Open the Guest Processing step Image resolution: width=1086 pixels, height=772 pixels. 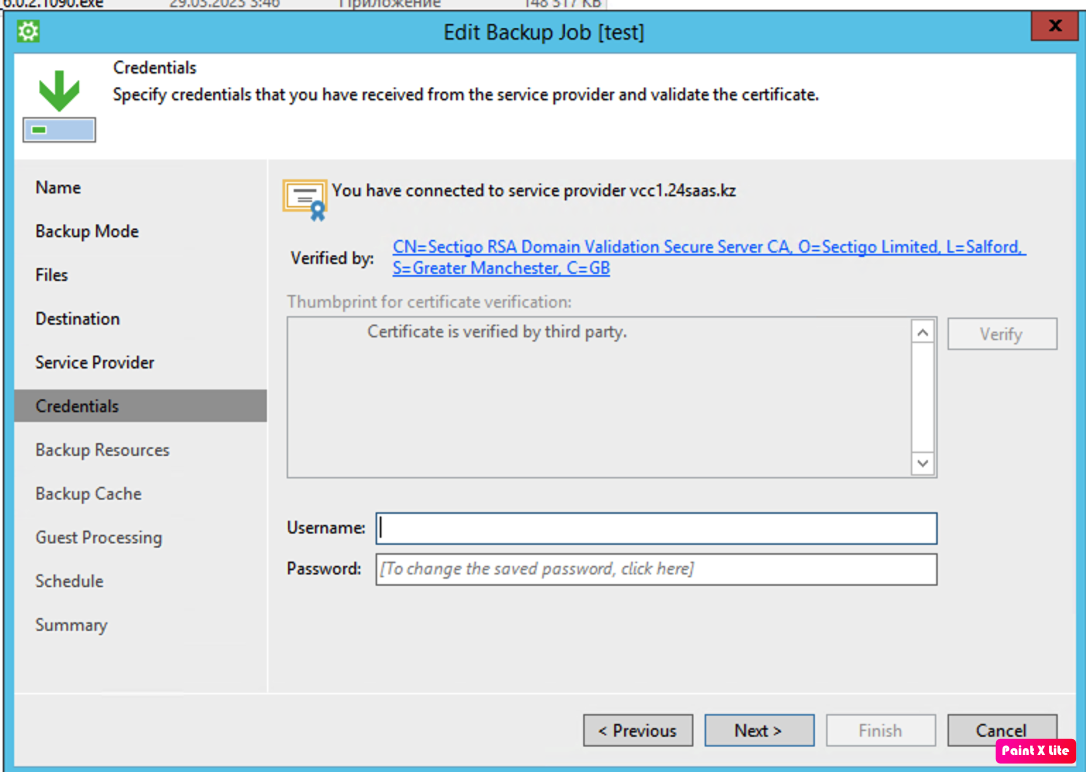click(99, 537)
